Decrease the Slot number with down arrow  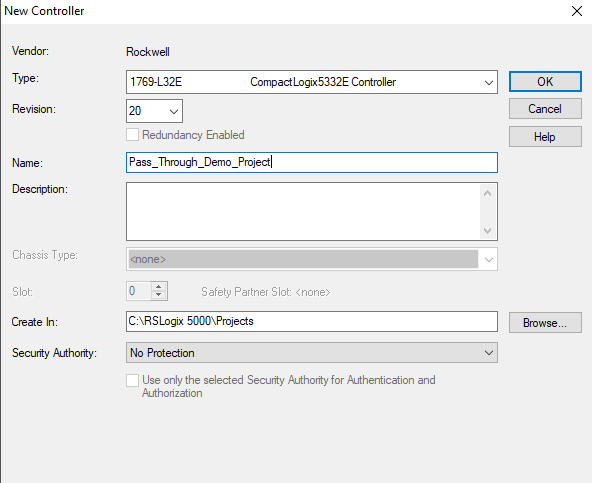point(159,295)
